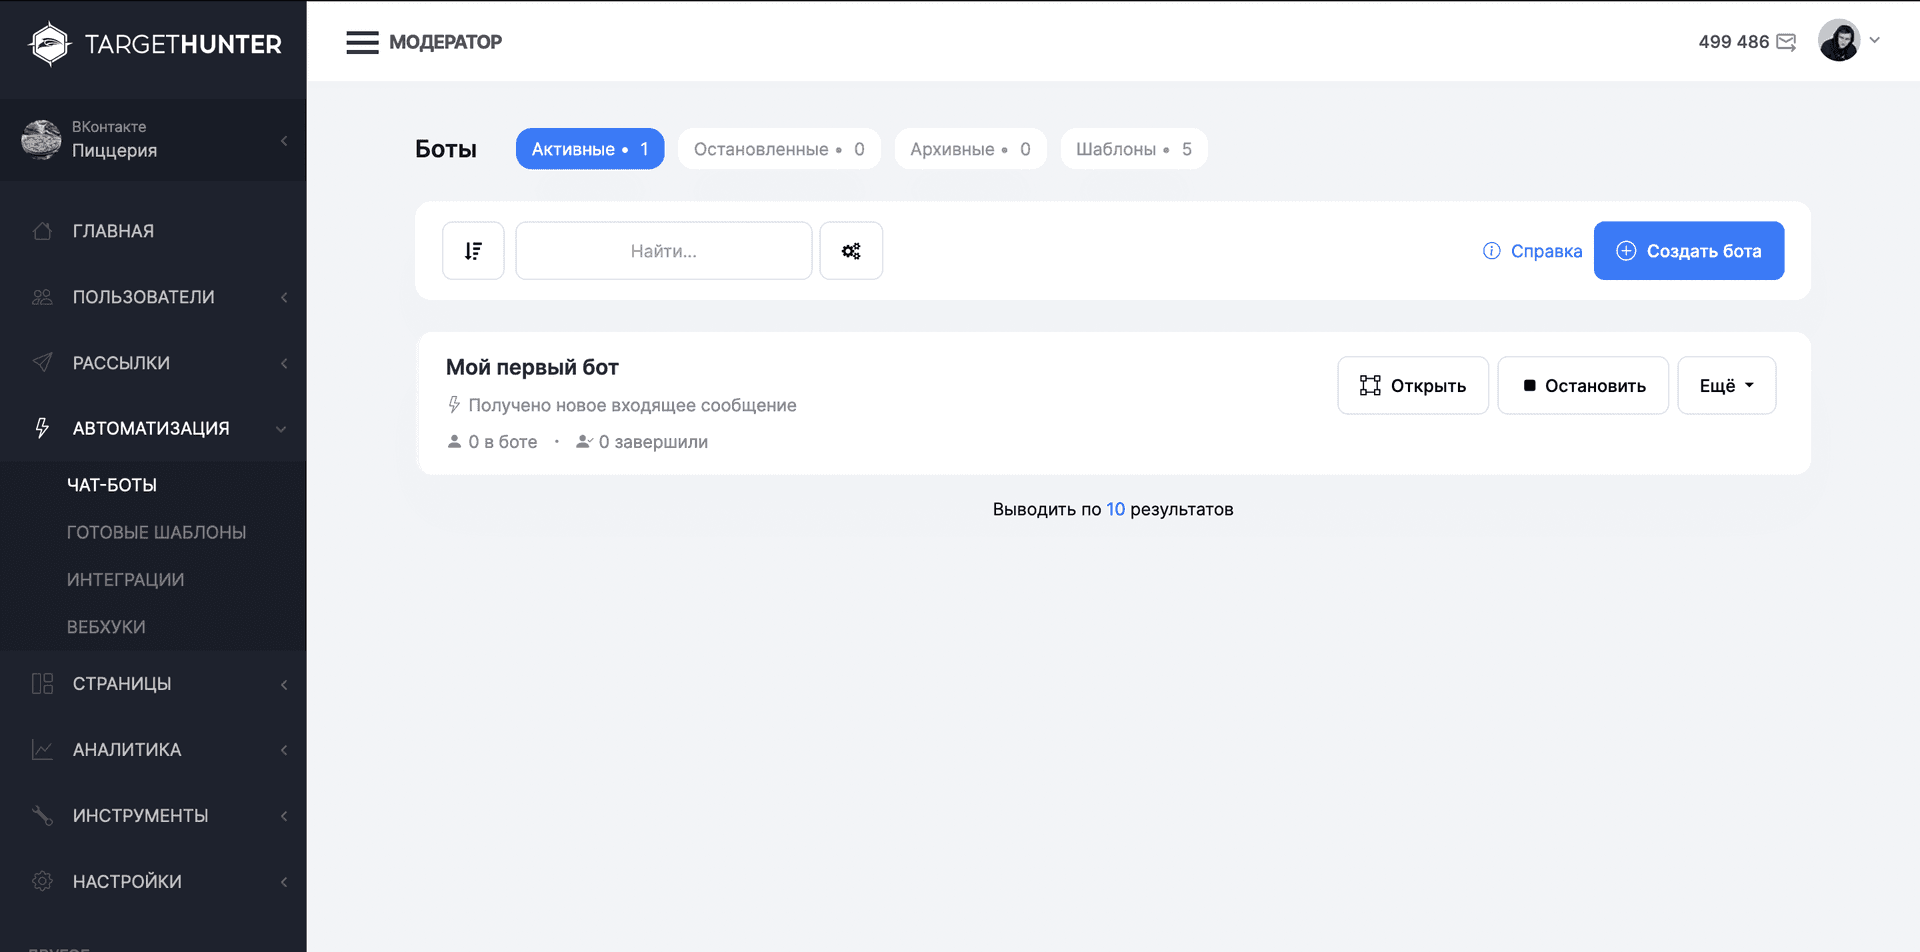Click the Создать бота button
The height and width of the screenshot is (952, 1920).
1688,251
